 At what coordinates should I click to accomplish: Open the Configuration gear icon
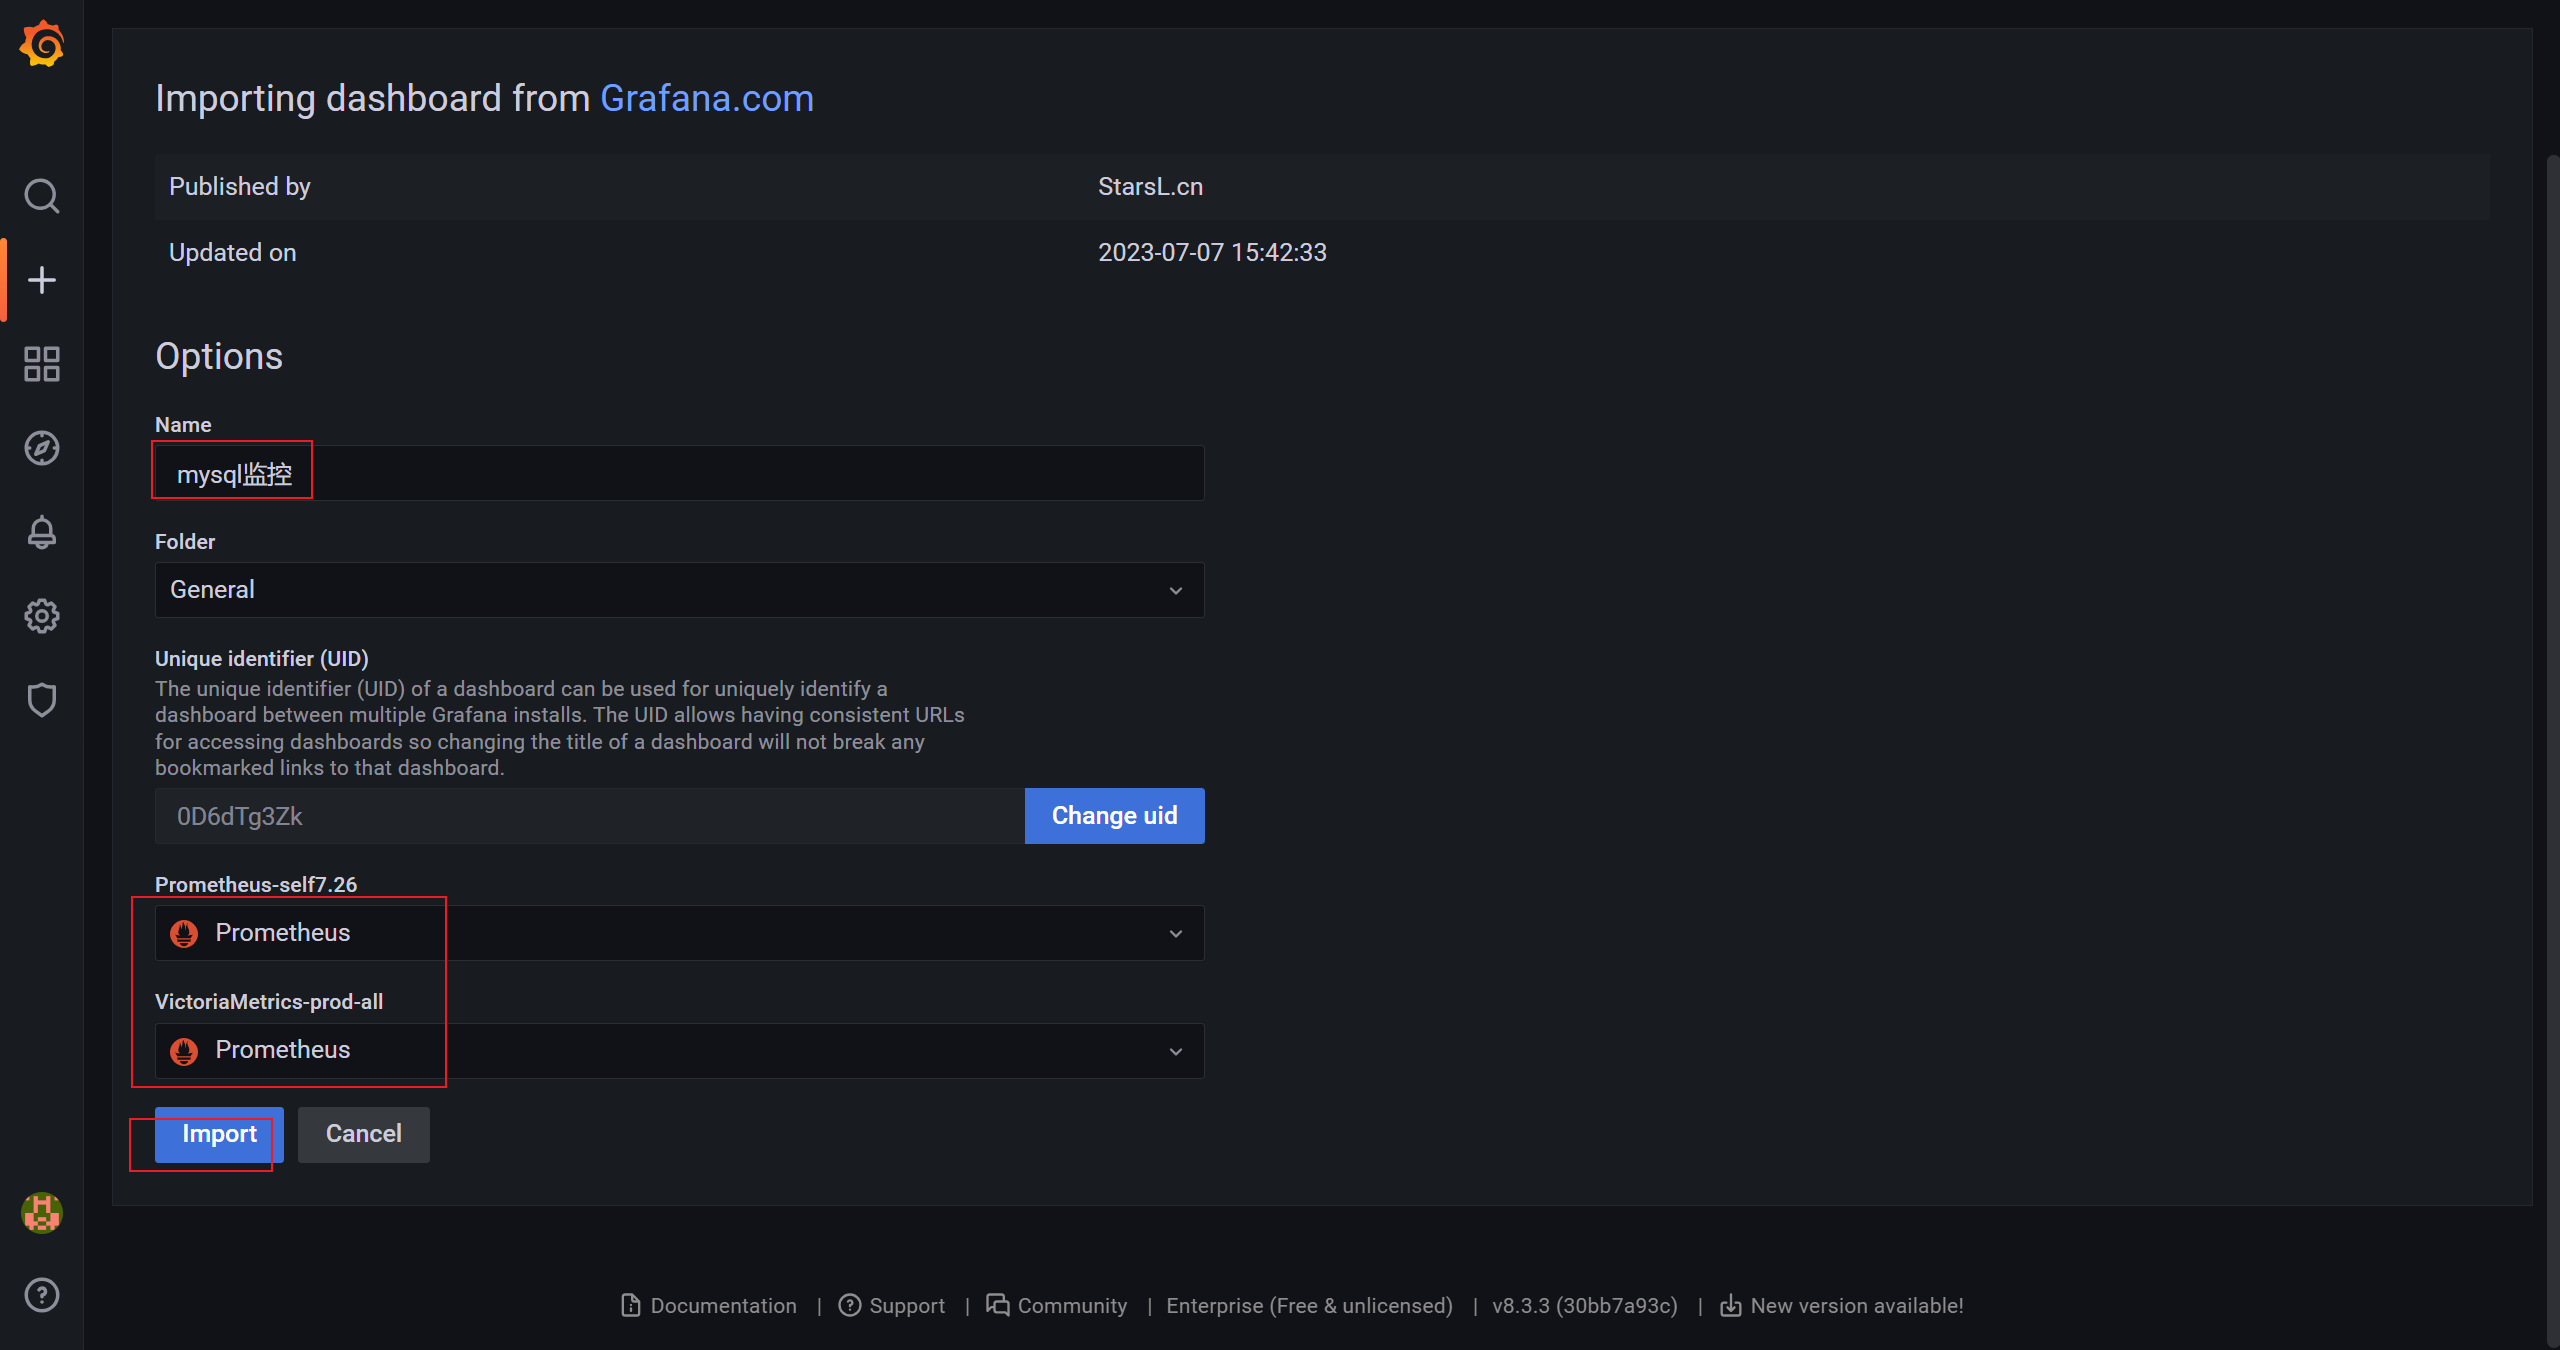[x=41, y=616]
